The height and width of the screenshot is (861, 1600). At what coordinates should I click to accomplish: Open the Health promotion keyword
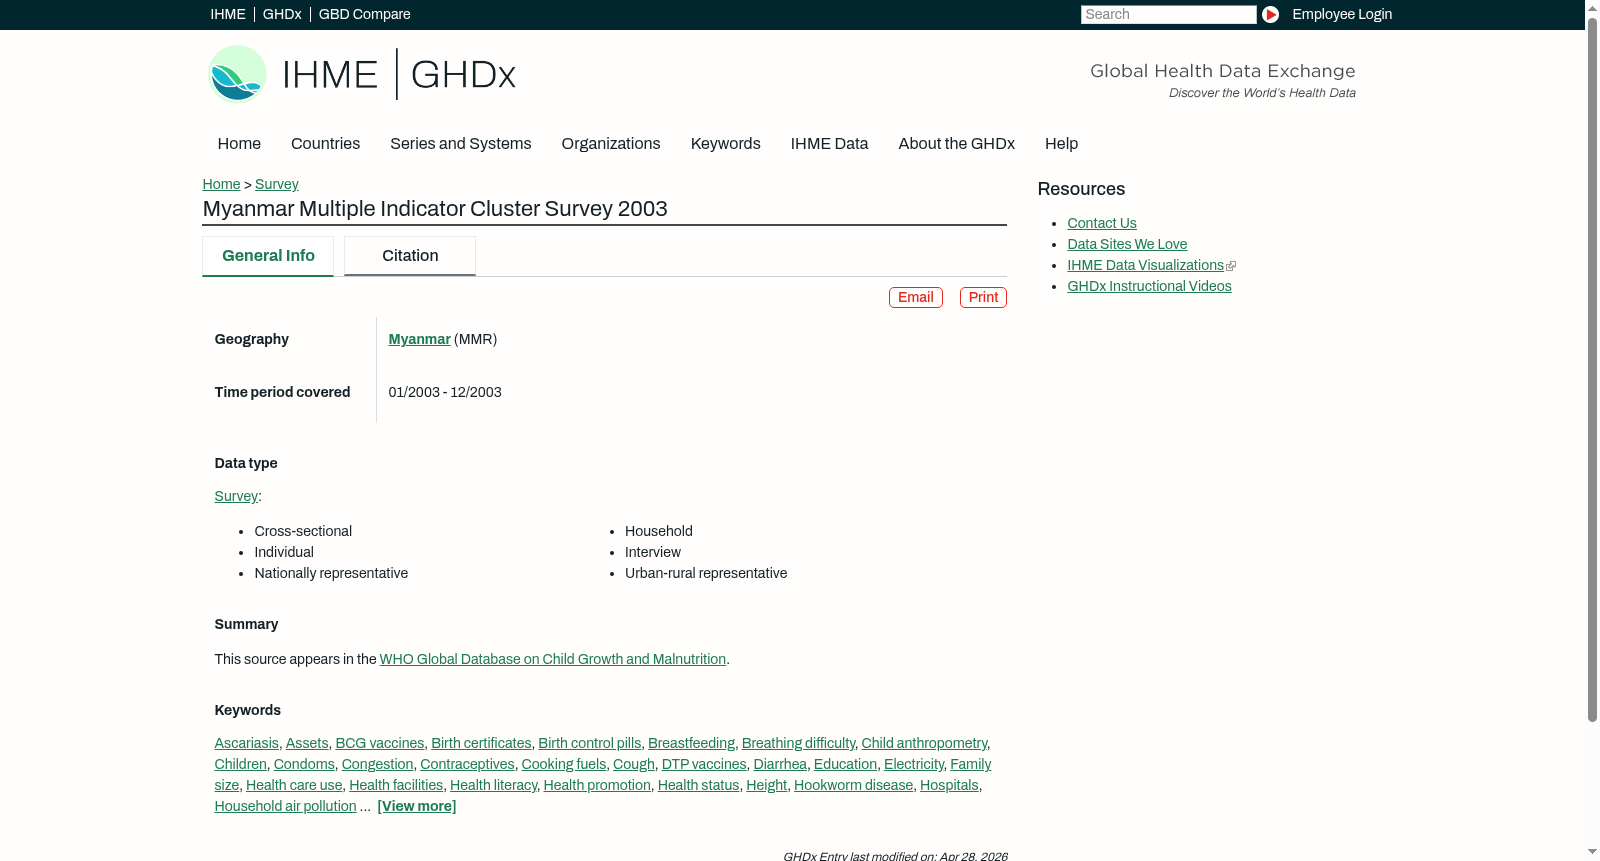click(x=597, y=785)
